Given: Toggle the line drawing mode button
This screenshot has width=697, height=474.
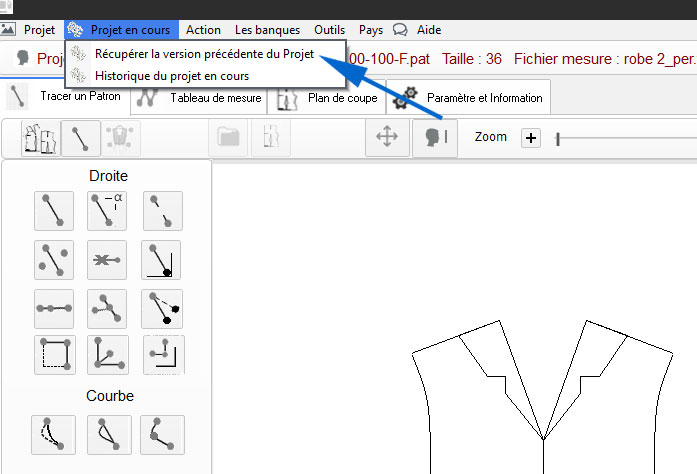Looking at the screenshot, I should (80, 138).
